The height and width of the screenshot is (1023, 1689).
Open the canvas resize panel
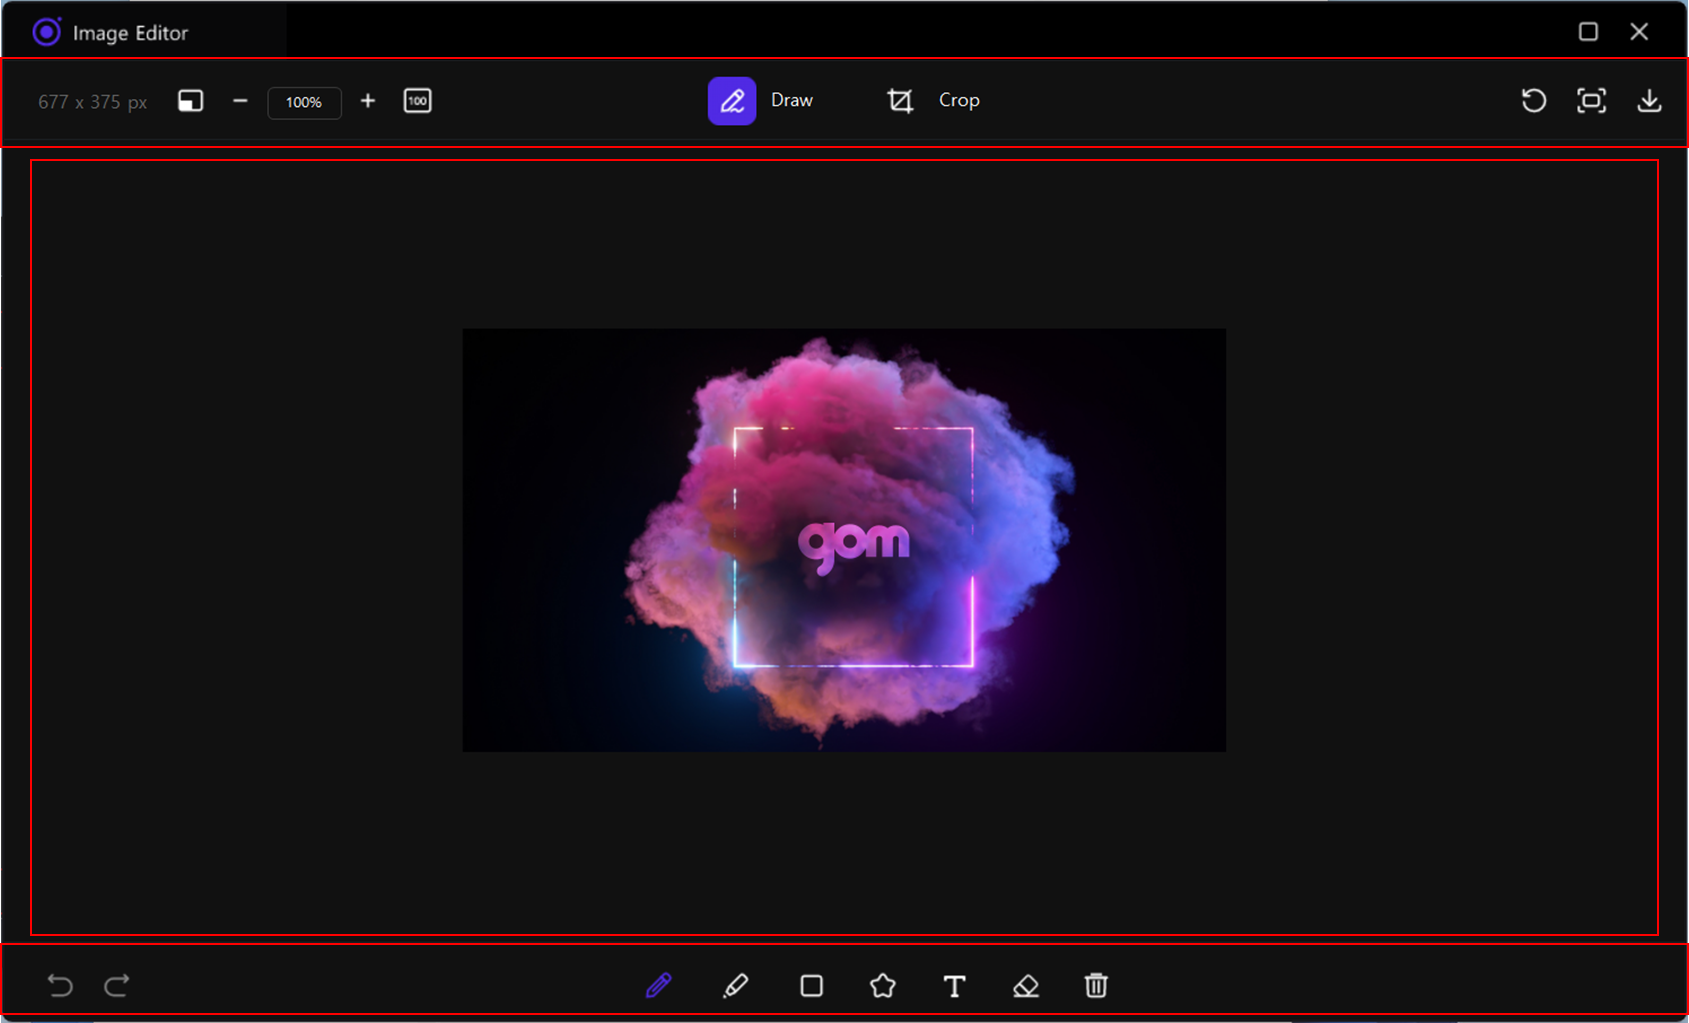(189, 101)
